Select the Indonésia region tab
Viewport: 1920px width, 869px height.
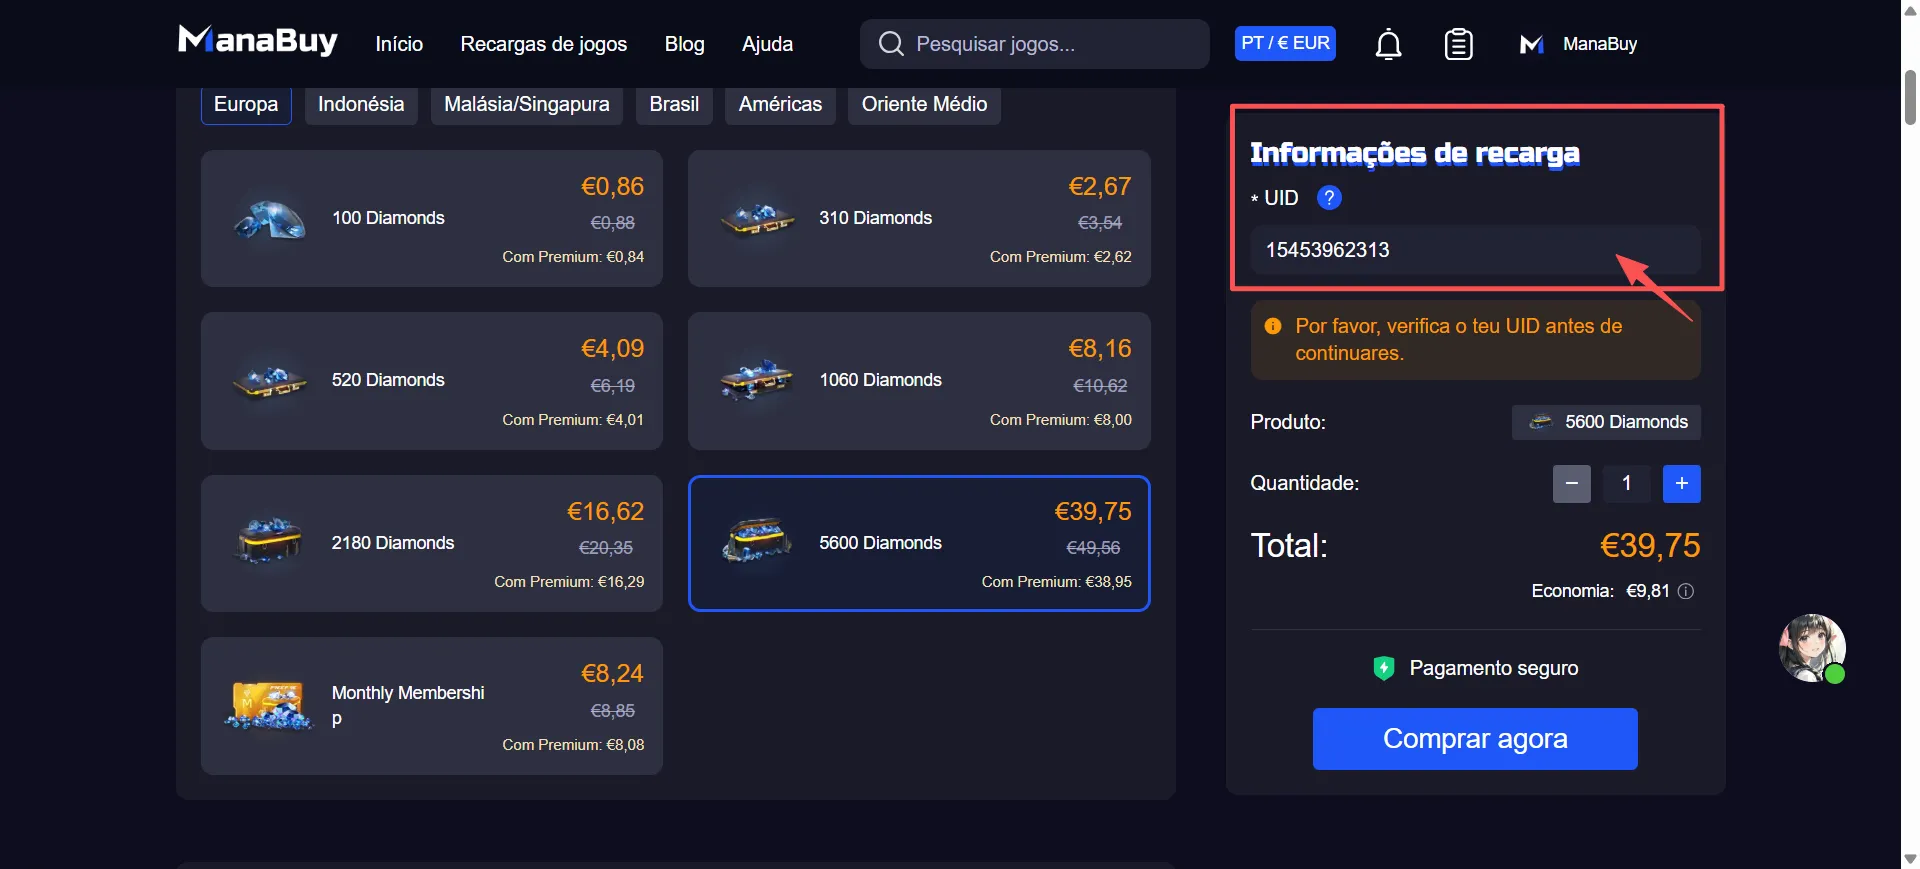point(361,105)
